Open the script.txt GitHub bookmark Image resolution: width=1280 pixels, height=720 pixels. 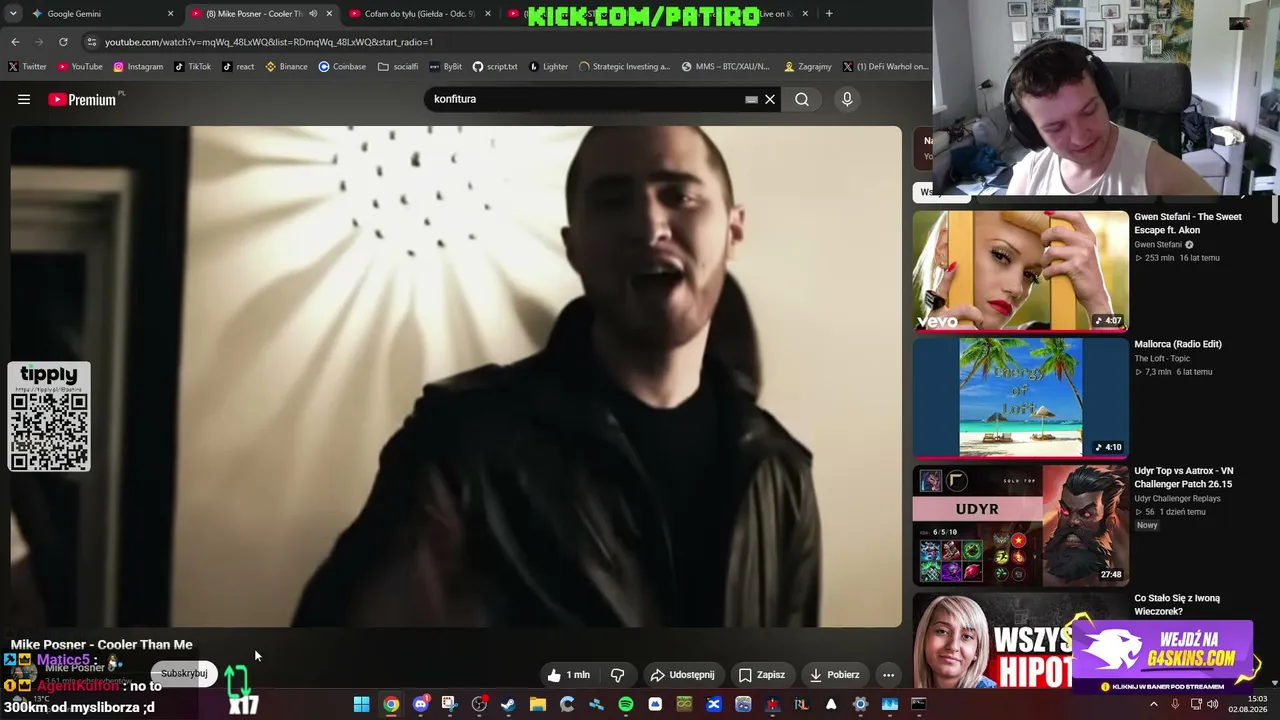pyautogui.click(x=495, y=67)
